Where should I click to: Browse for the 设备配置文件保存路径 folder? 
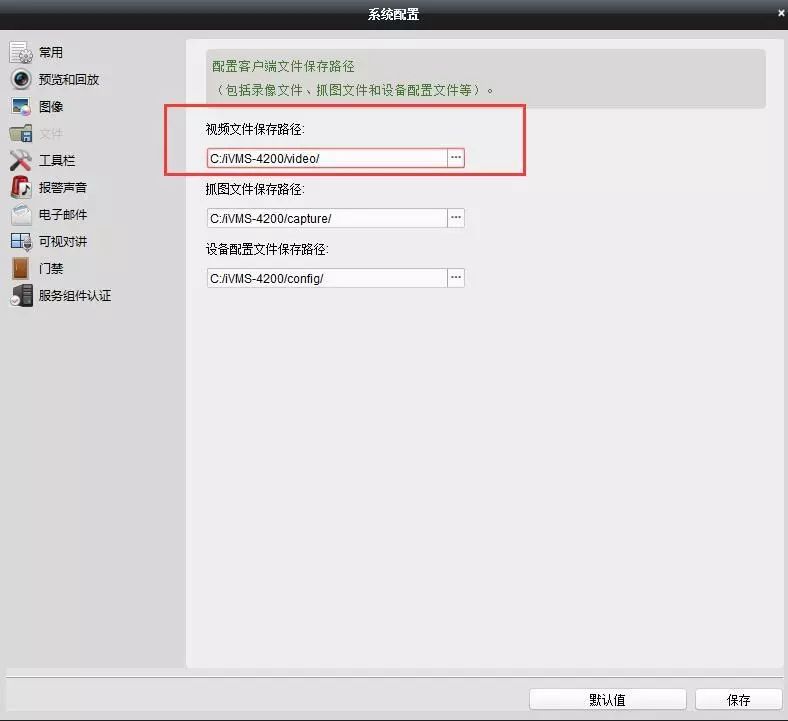[x=456, y=278]
